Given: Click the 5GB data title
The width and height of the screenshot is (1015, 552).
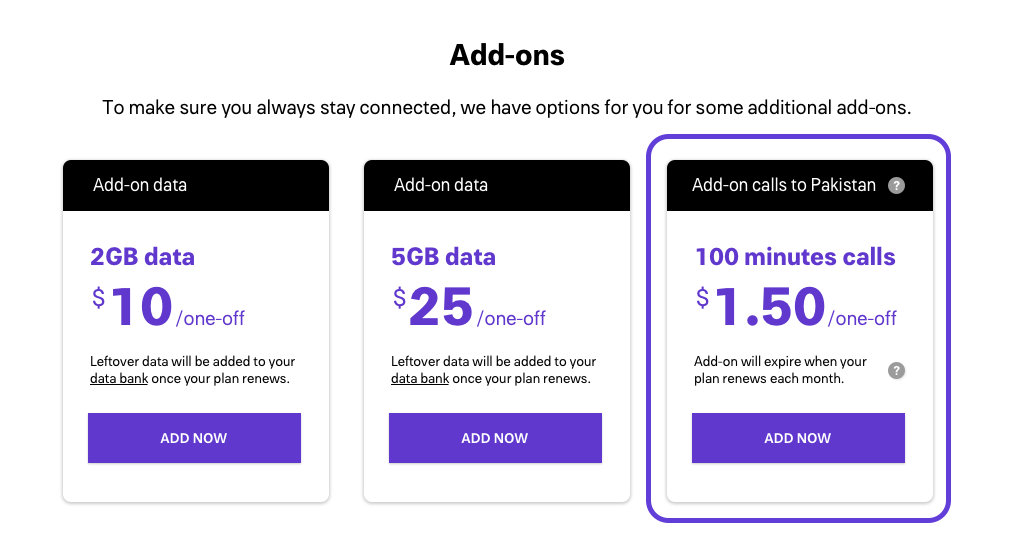Looking at the screenshot, I should point(443,257).
